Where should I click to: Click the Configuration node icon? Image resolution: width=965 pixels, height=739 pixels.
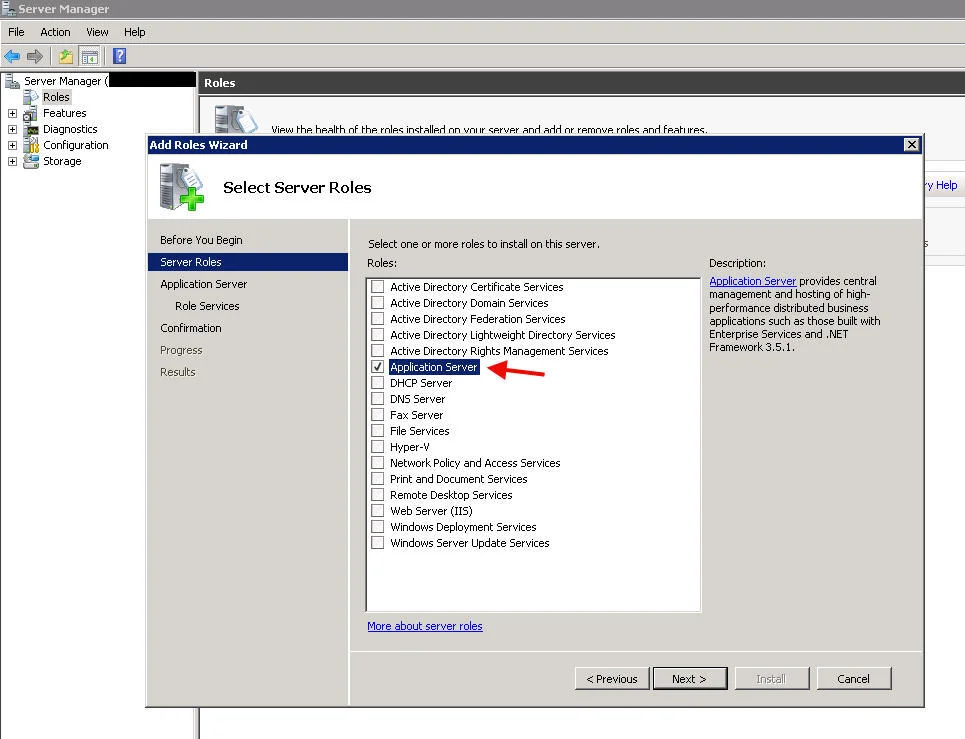(x=31, y=145)
